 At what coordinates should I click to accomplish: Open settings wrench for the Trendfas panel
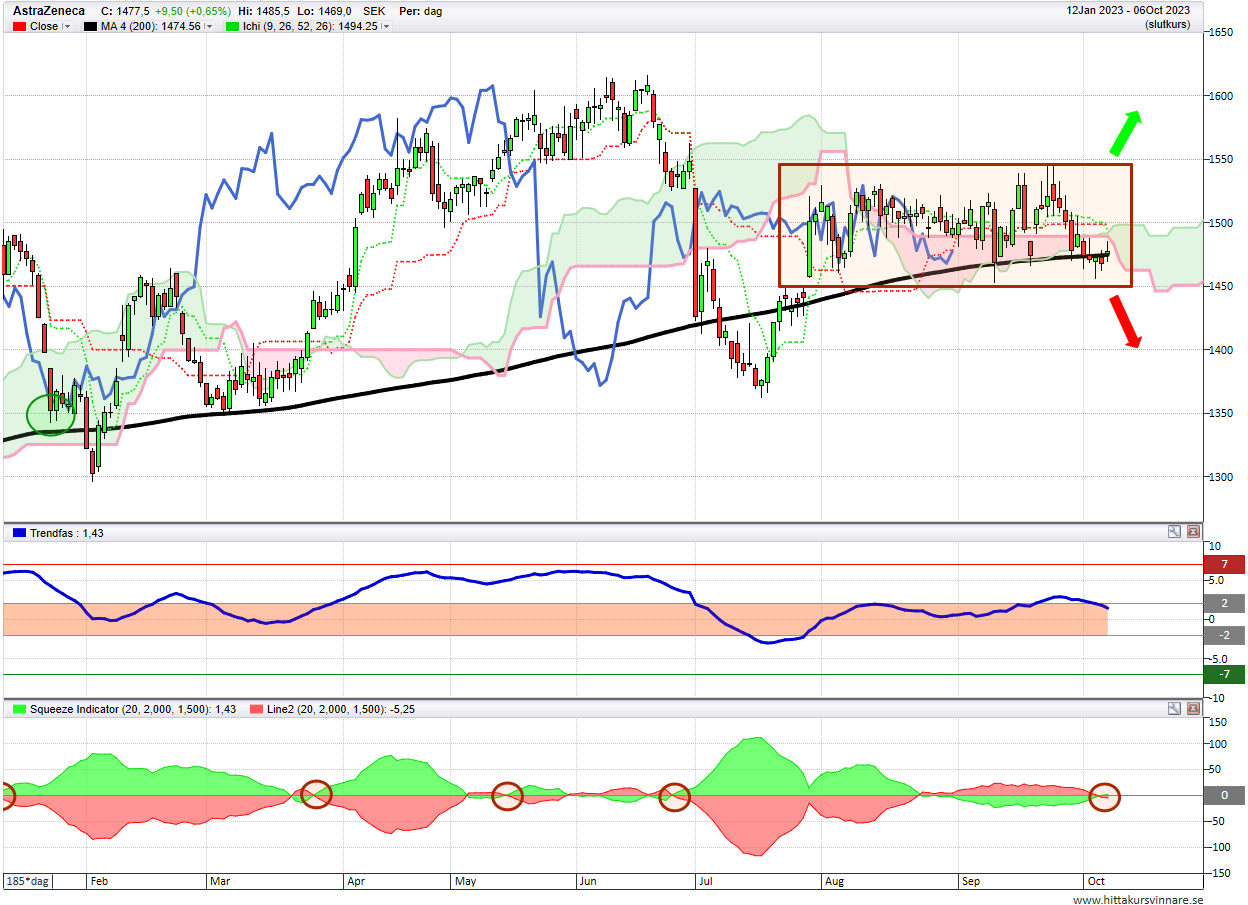[x=1174, y=532]
